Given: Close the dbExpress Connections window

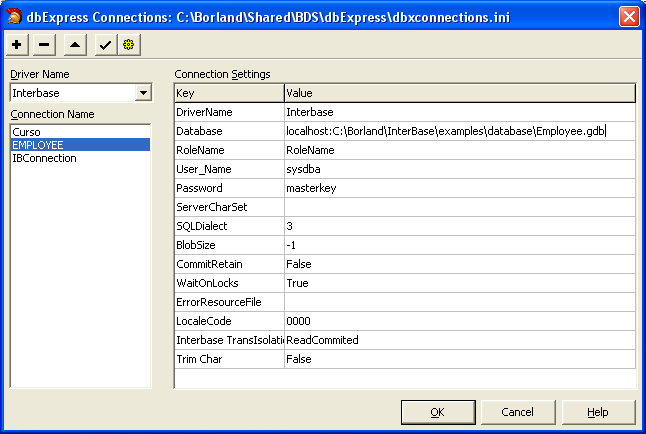Looking at the screenshot, I should (x=628, y=16).
